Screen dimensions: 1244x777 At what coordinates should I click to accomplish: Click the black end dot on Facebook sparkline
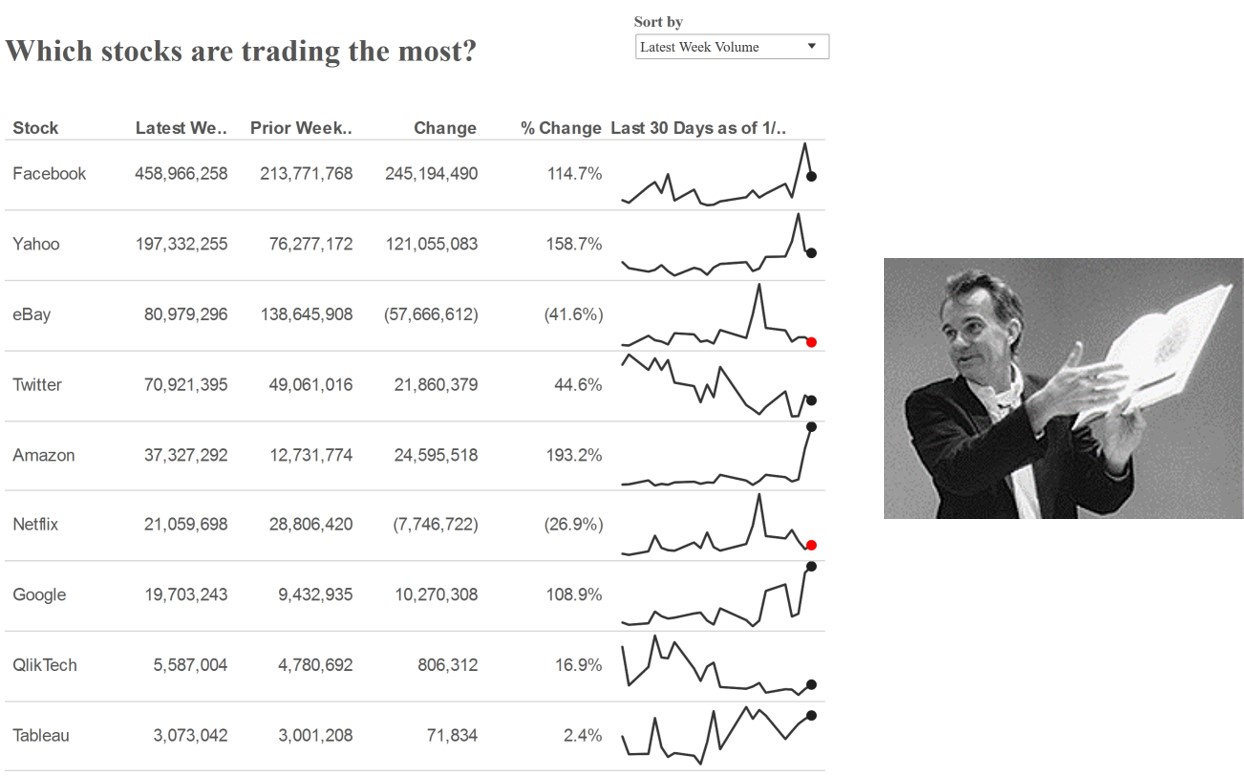(811, 176)
